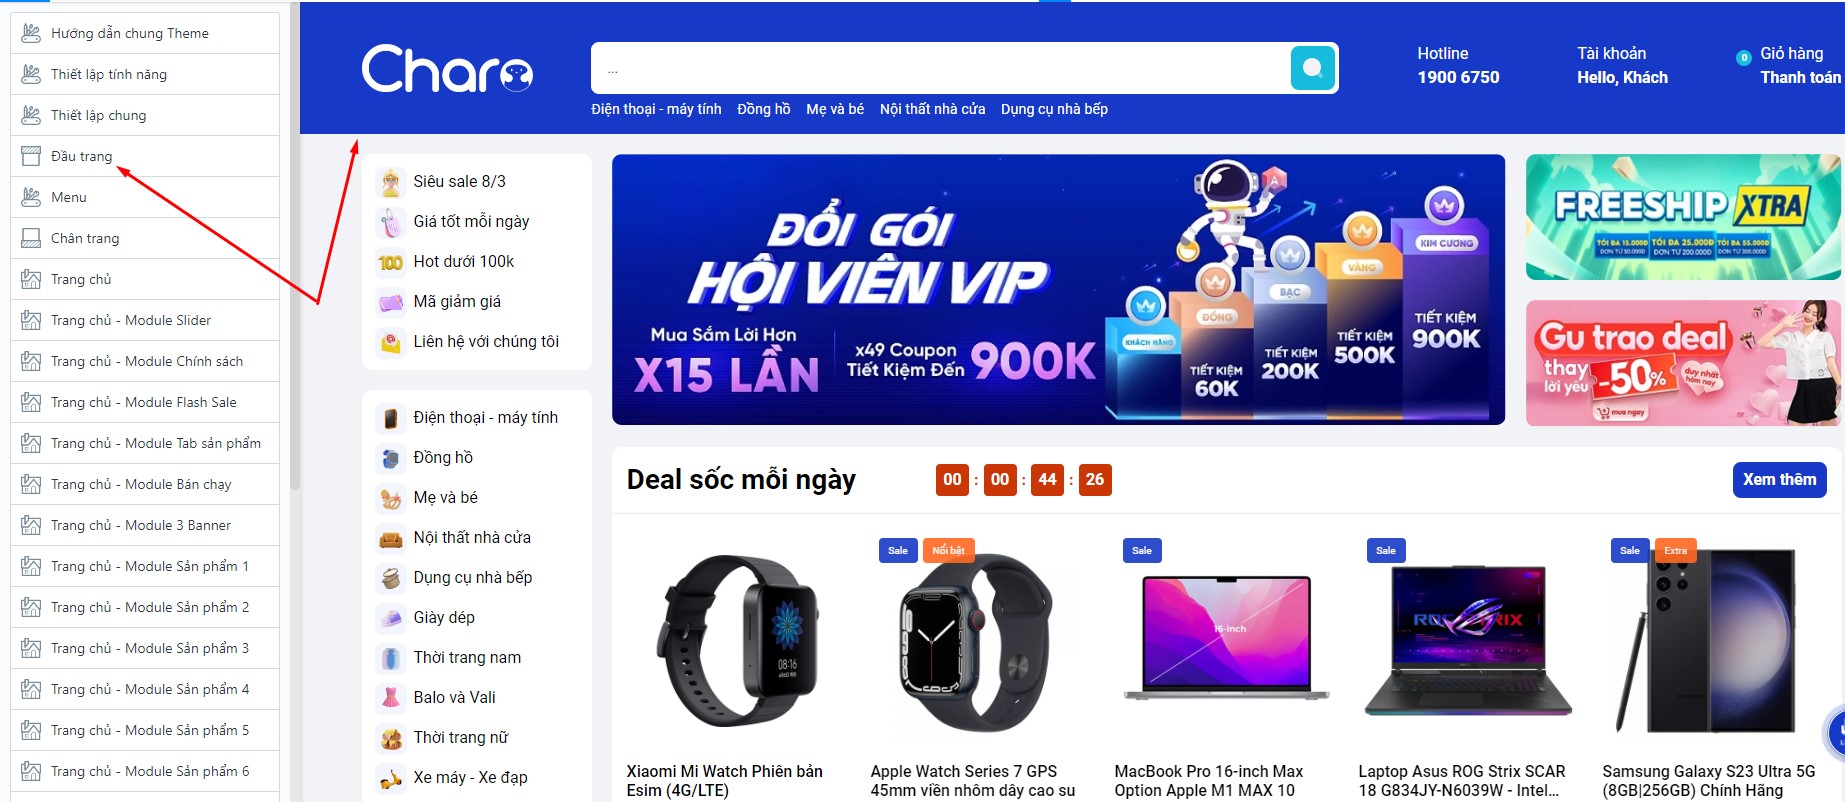Open Trang chủ - Module Flash Sale
The image size is (1845, 802).
pyautogui.click(x=145, y=402)
